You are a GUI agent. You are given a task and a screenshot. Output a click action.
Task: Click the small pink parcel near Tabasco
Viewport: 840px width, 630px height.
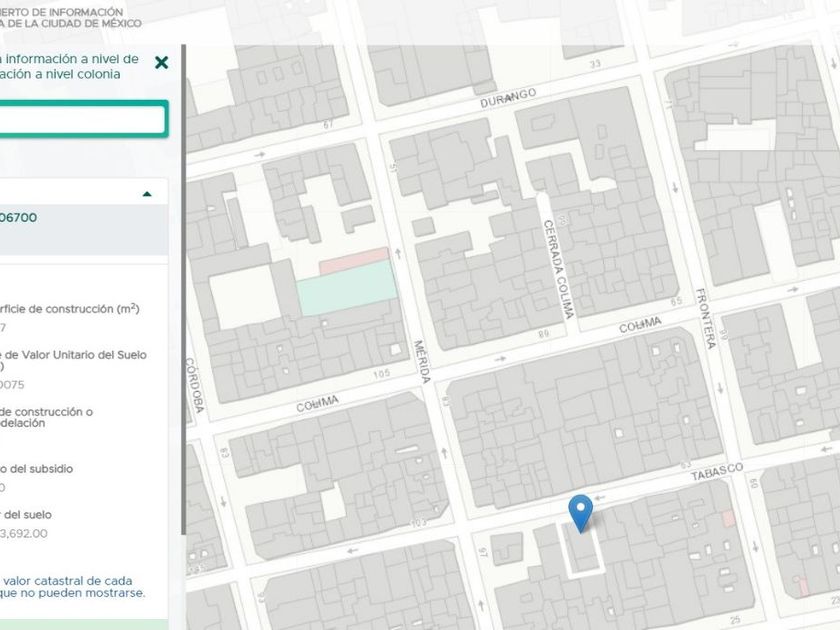click(x=728, y=519)
